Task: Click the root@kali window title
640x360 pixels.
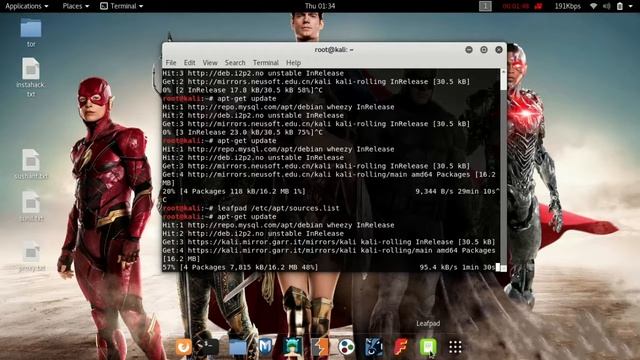Action: pyautogui.click(x=334, y=49)
